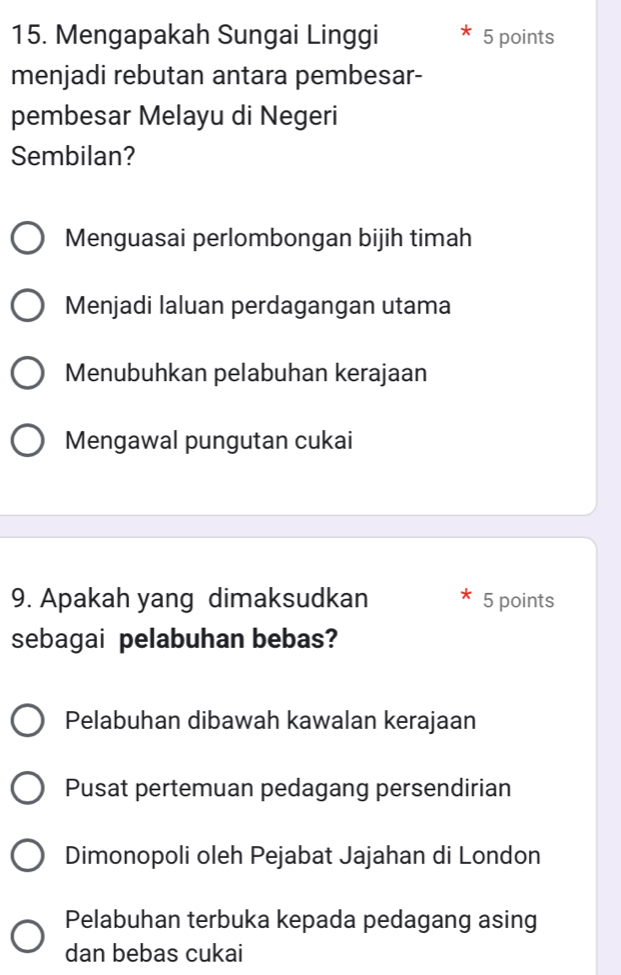Click the answer text 'Menguasai perlombongan bijih timah'
The width and height of the screenshot is (621, 975).
tap(268, 239)
